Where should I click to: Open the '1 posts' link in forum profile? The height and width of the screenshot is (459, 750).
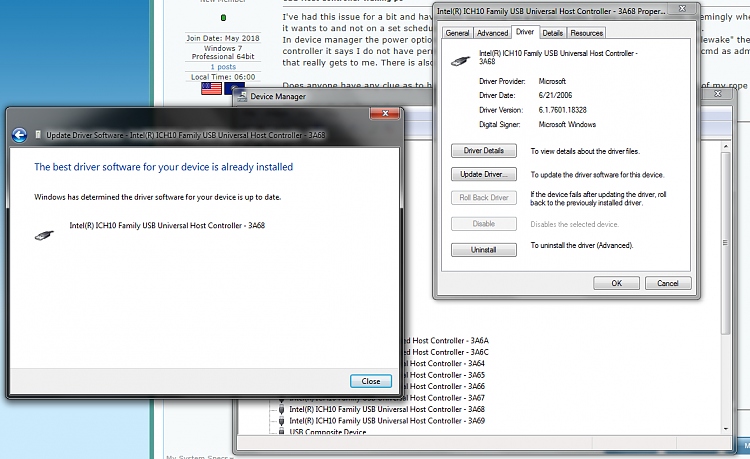tap(223, 67)
